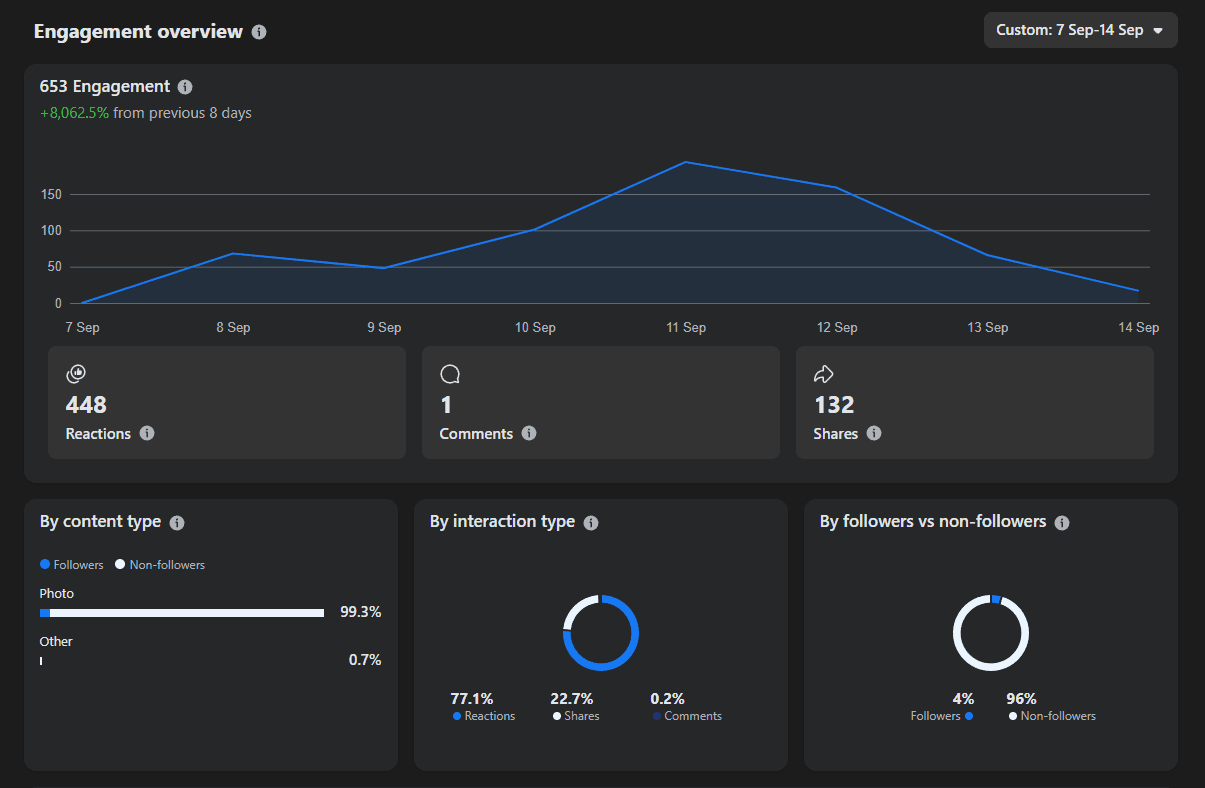Click the Photo content type bar
Screen dimensions: 1205x788
(182, 613)
